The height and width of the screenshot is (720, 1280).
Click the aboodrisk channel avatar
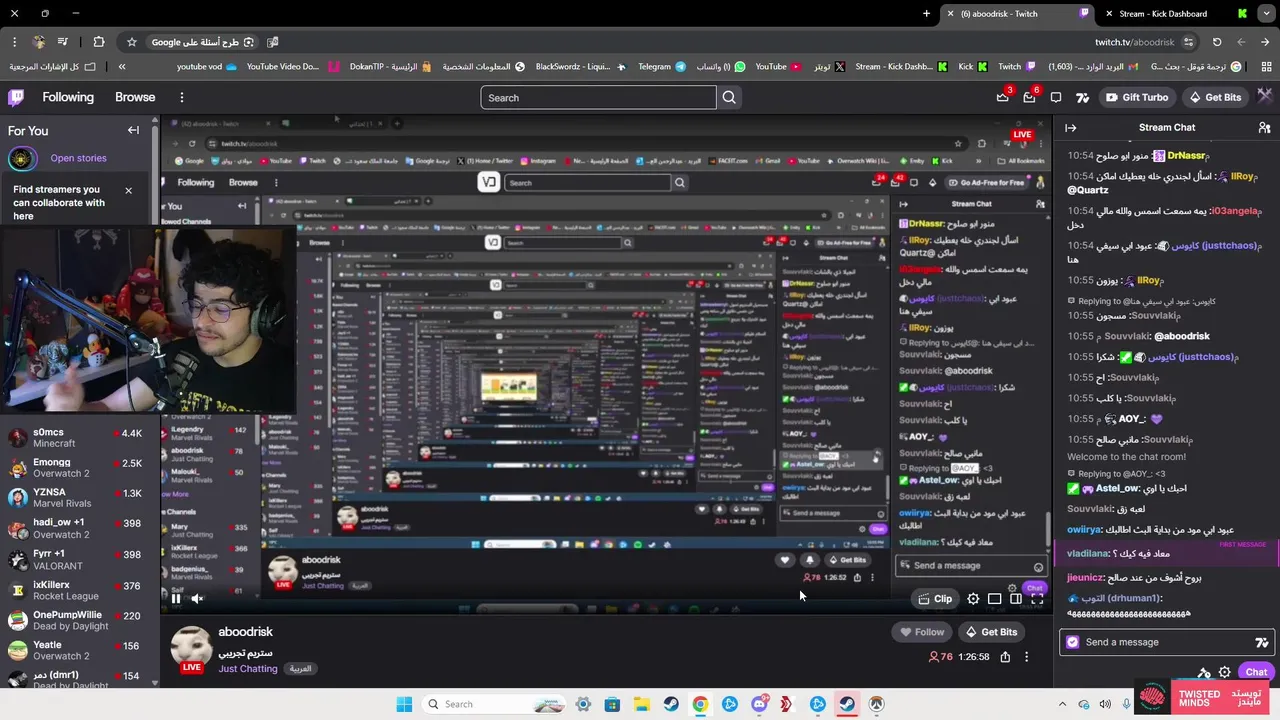tap(191, 647)
